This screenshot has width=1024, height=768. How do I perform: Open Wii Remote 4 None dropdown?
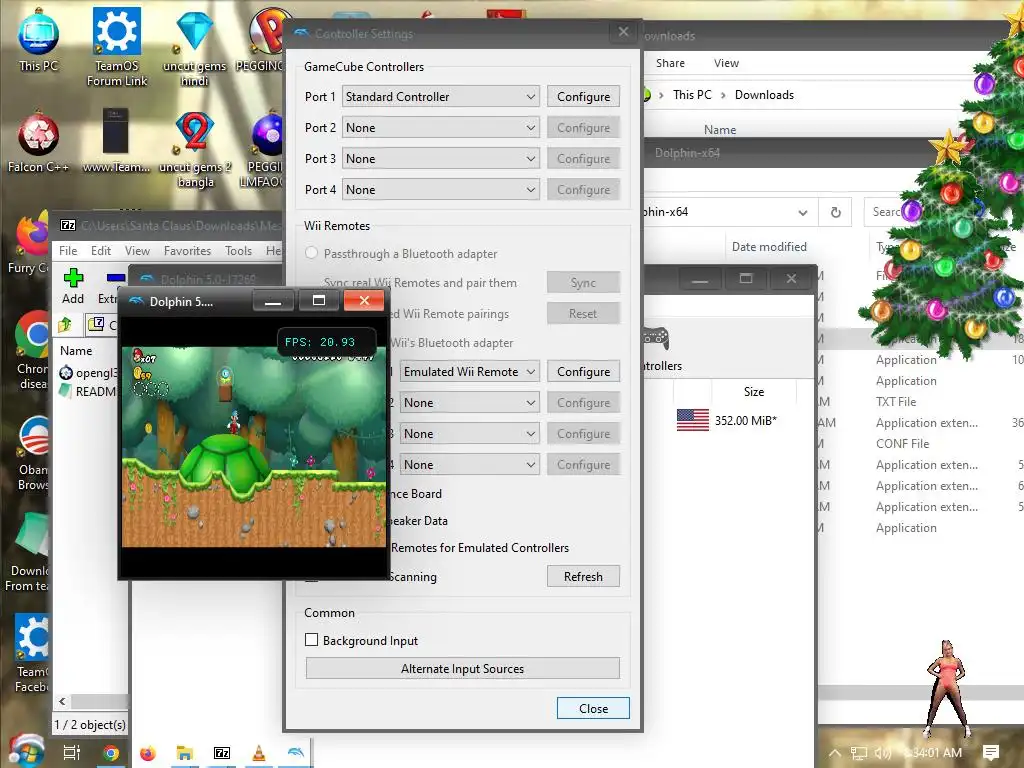pyautogui.click(x=470, y=464)
